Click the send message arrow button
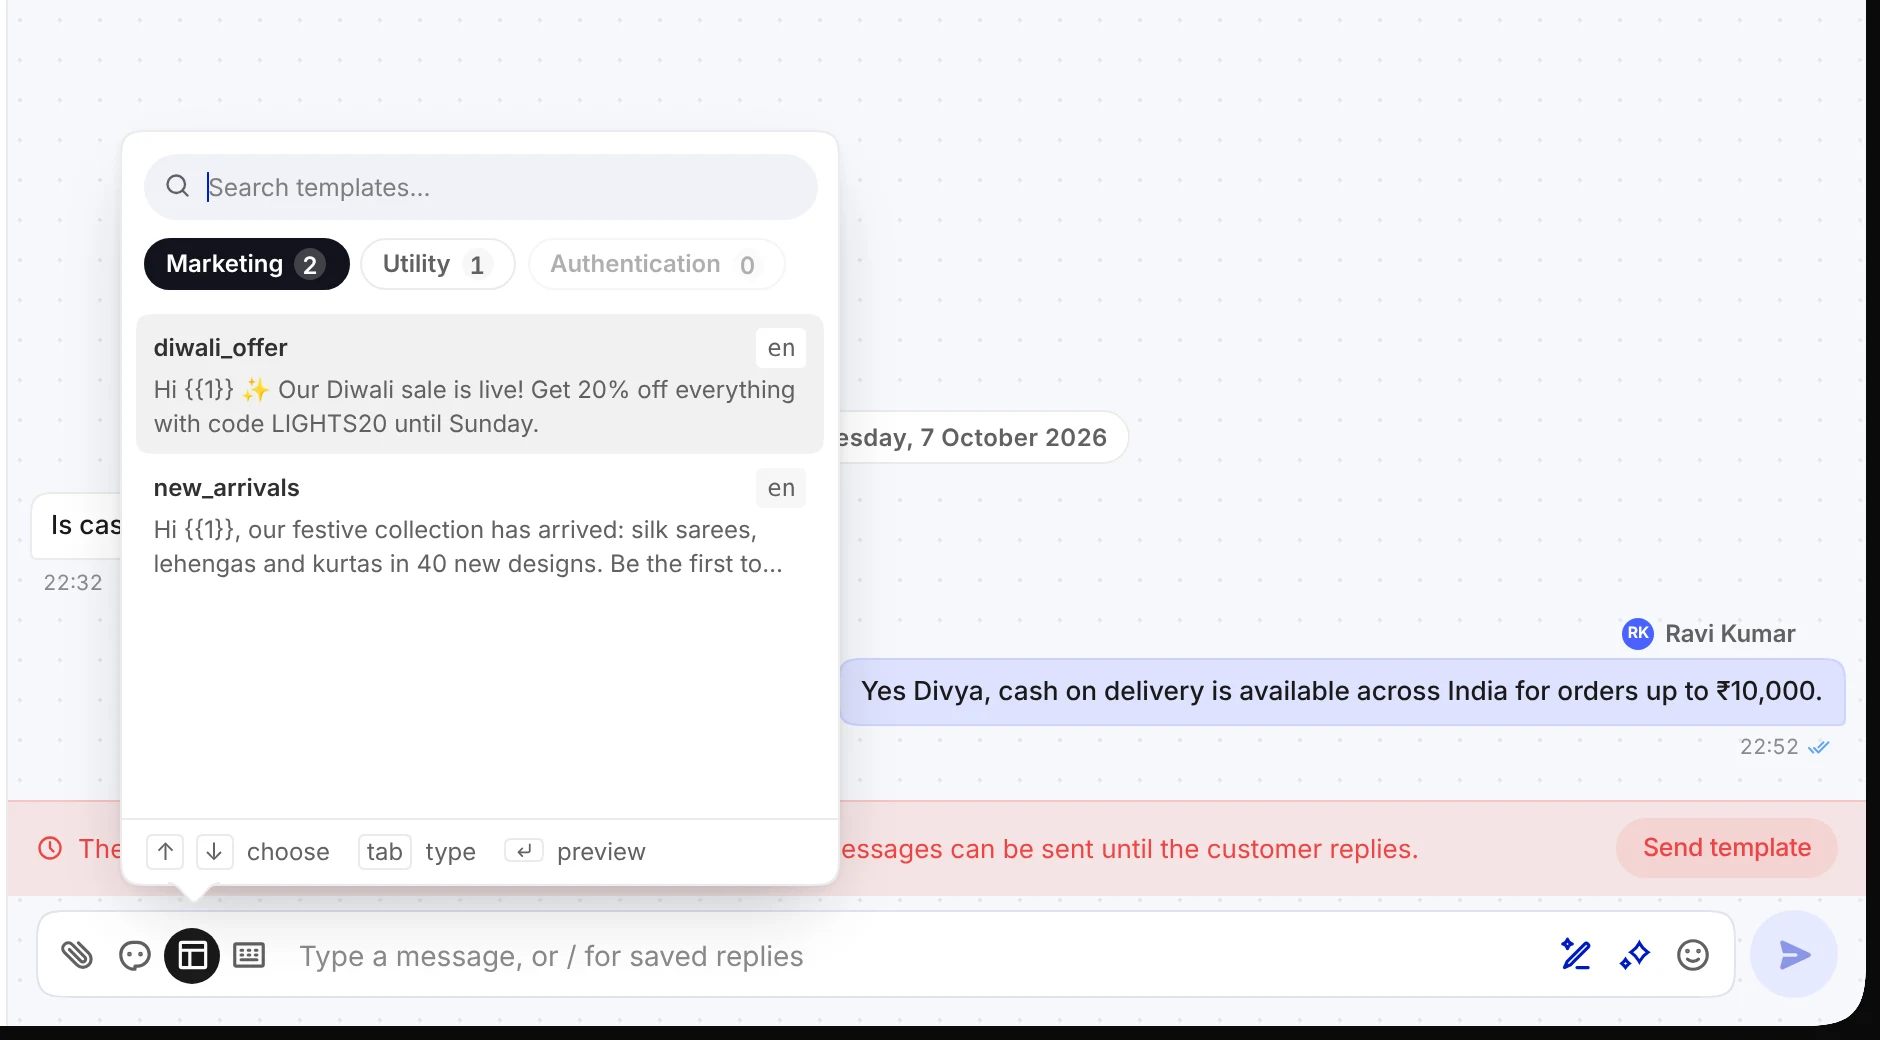The height and width of the screenshot is (1040, 1880). (1794, 954)
